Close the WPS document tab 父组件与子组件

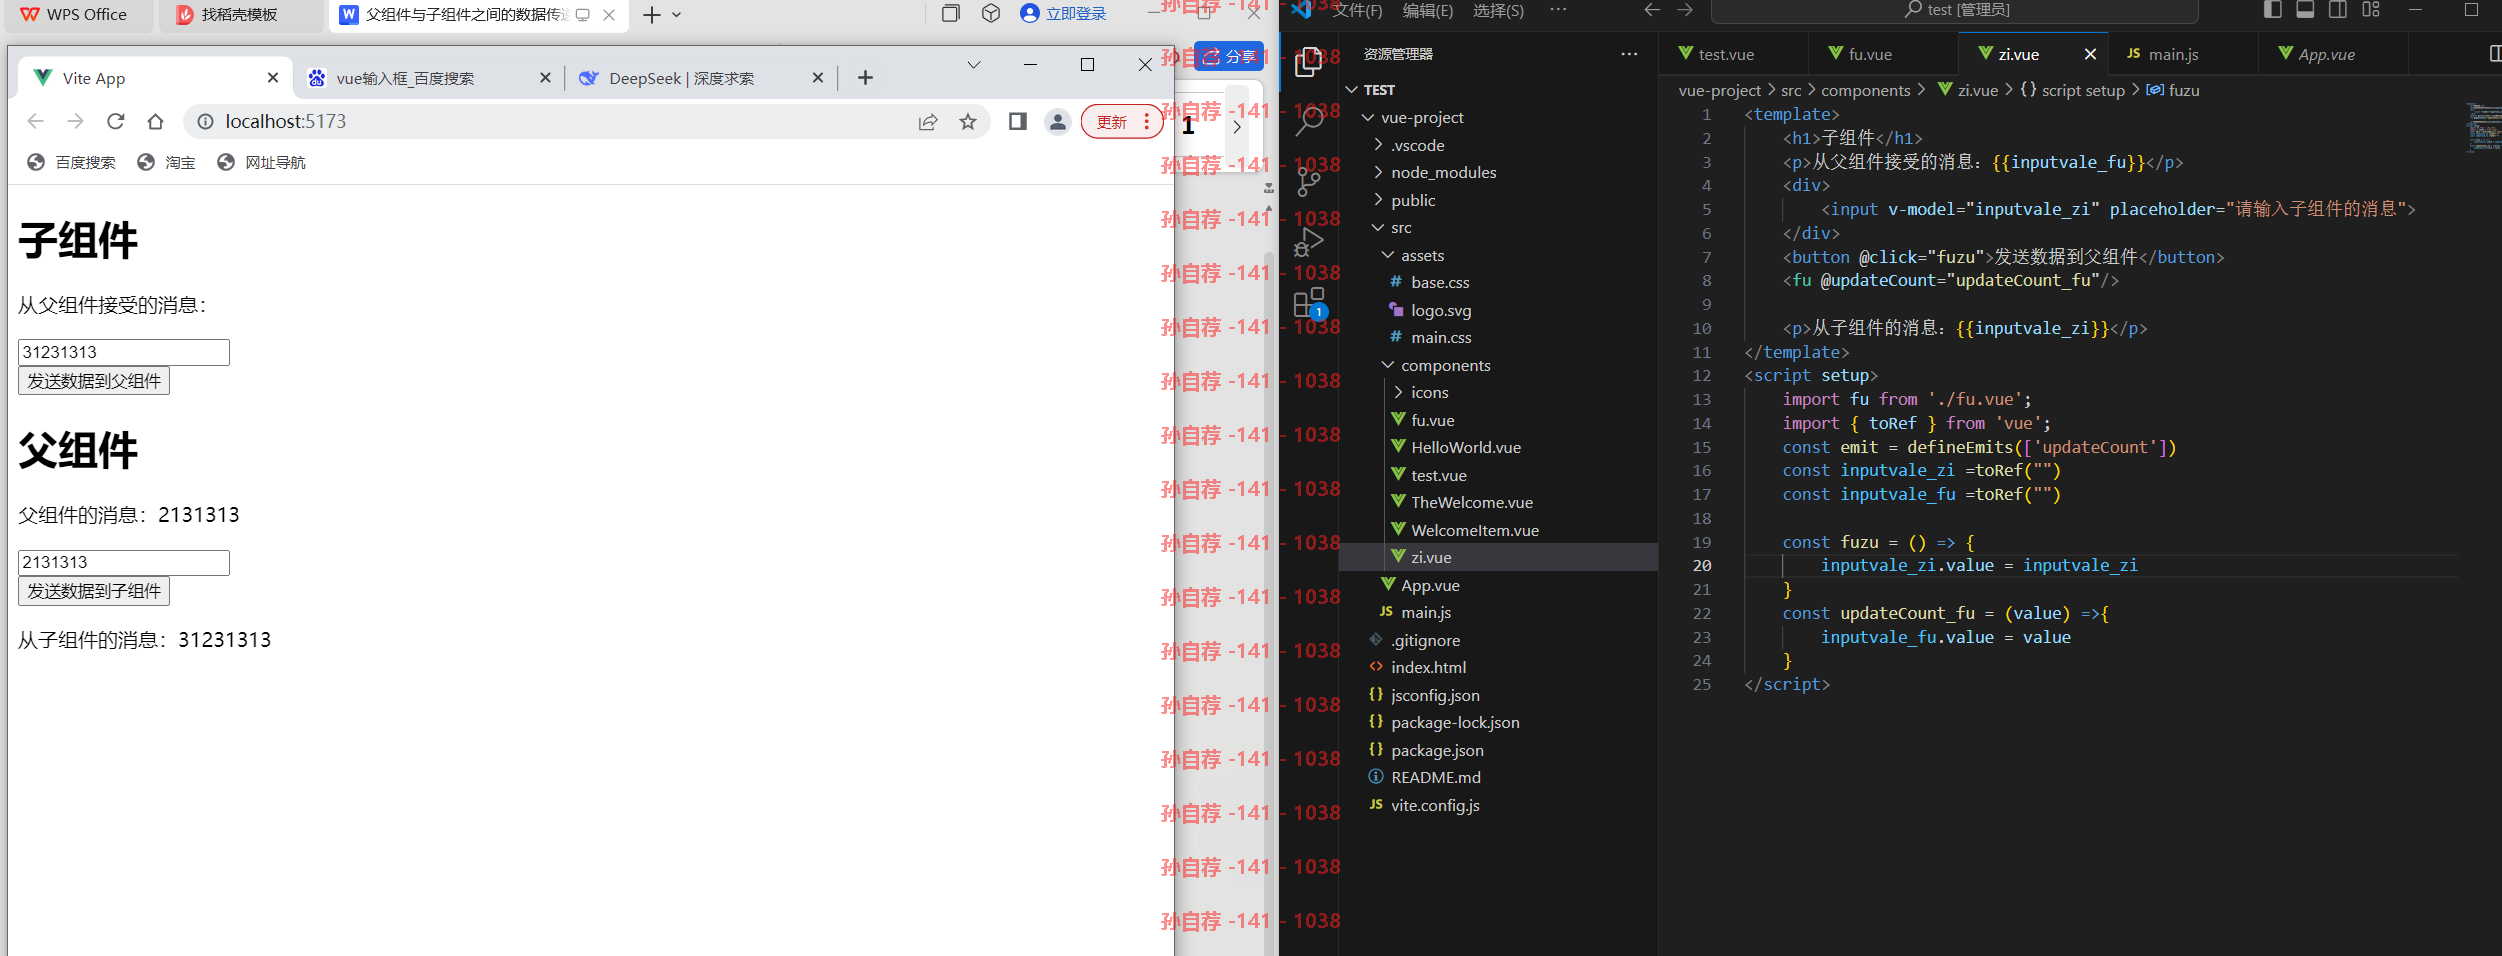tap(609, 15)
